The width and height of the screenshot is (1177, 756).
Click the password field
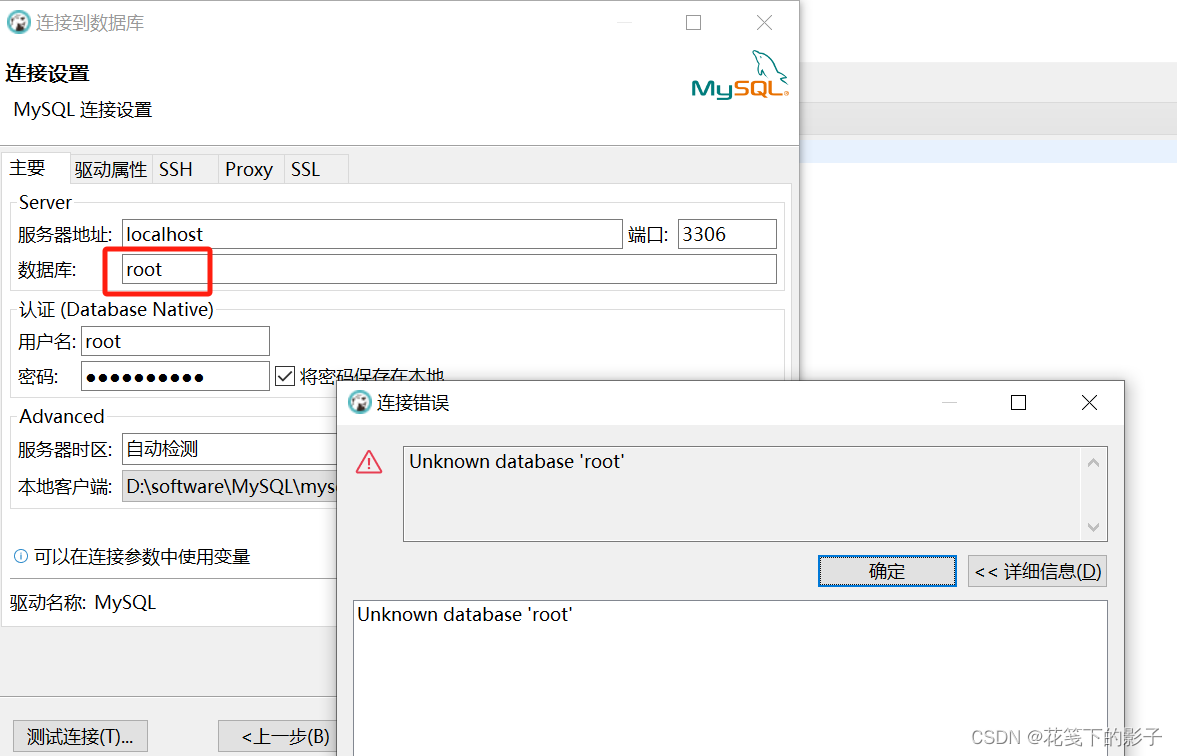tap(175, 377)
